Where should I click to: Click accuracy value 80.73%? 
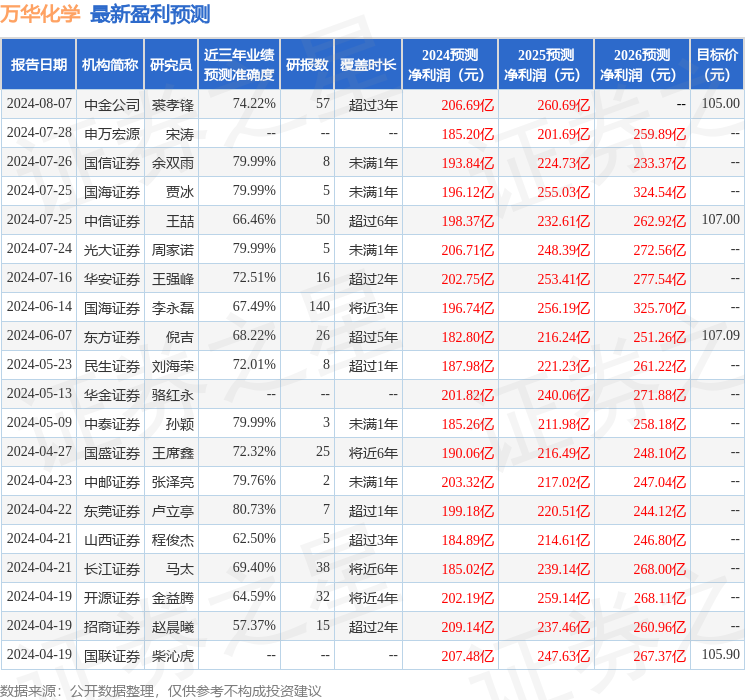(x=254, y=509)
